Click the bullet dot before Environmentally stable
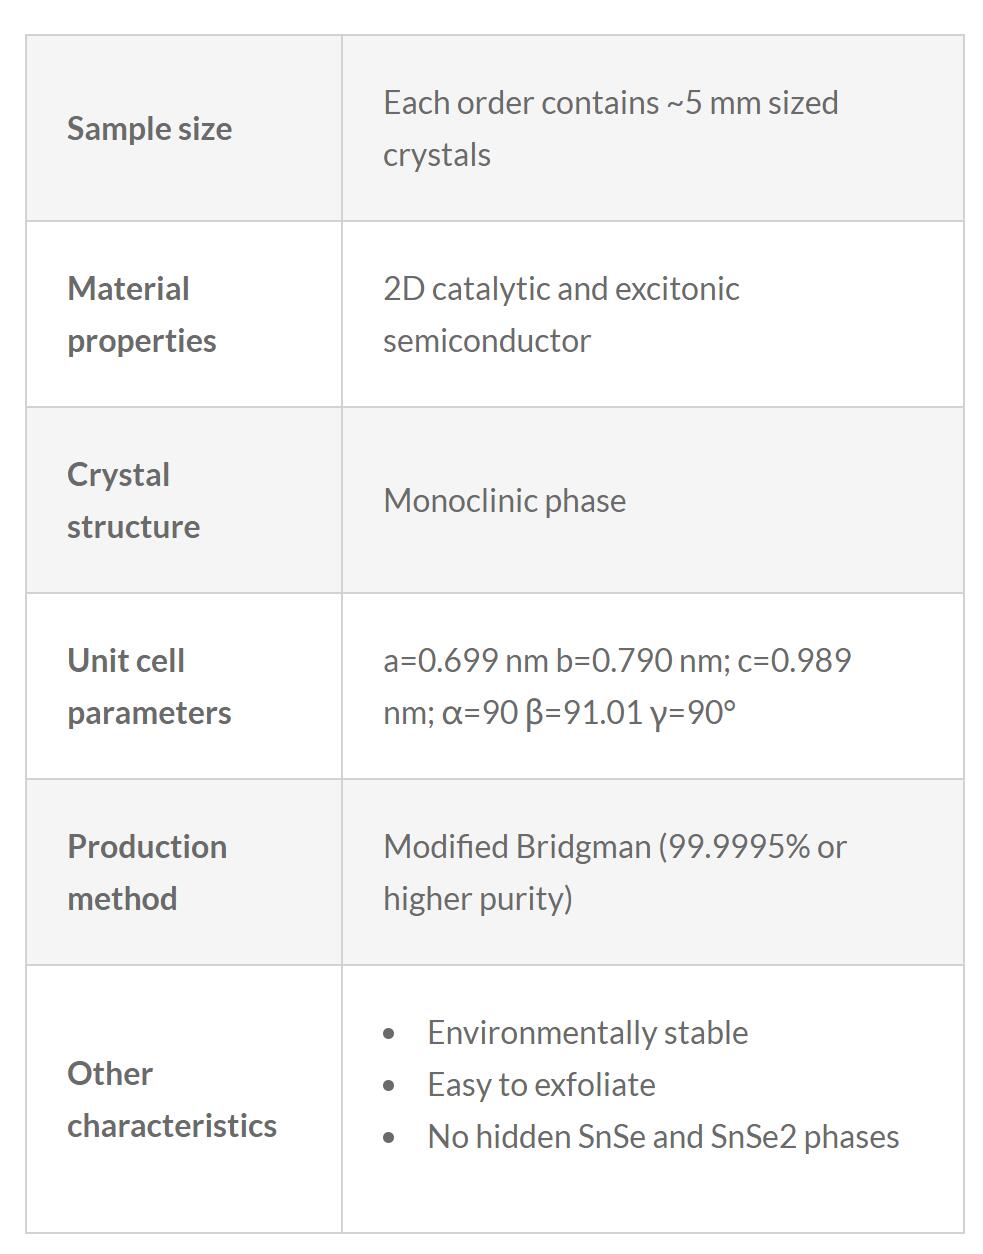 tap(389, 1034)
